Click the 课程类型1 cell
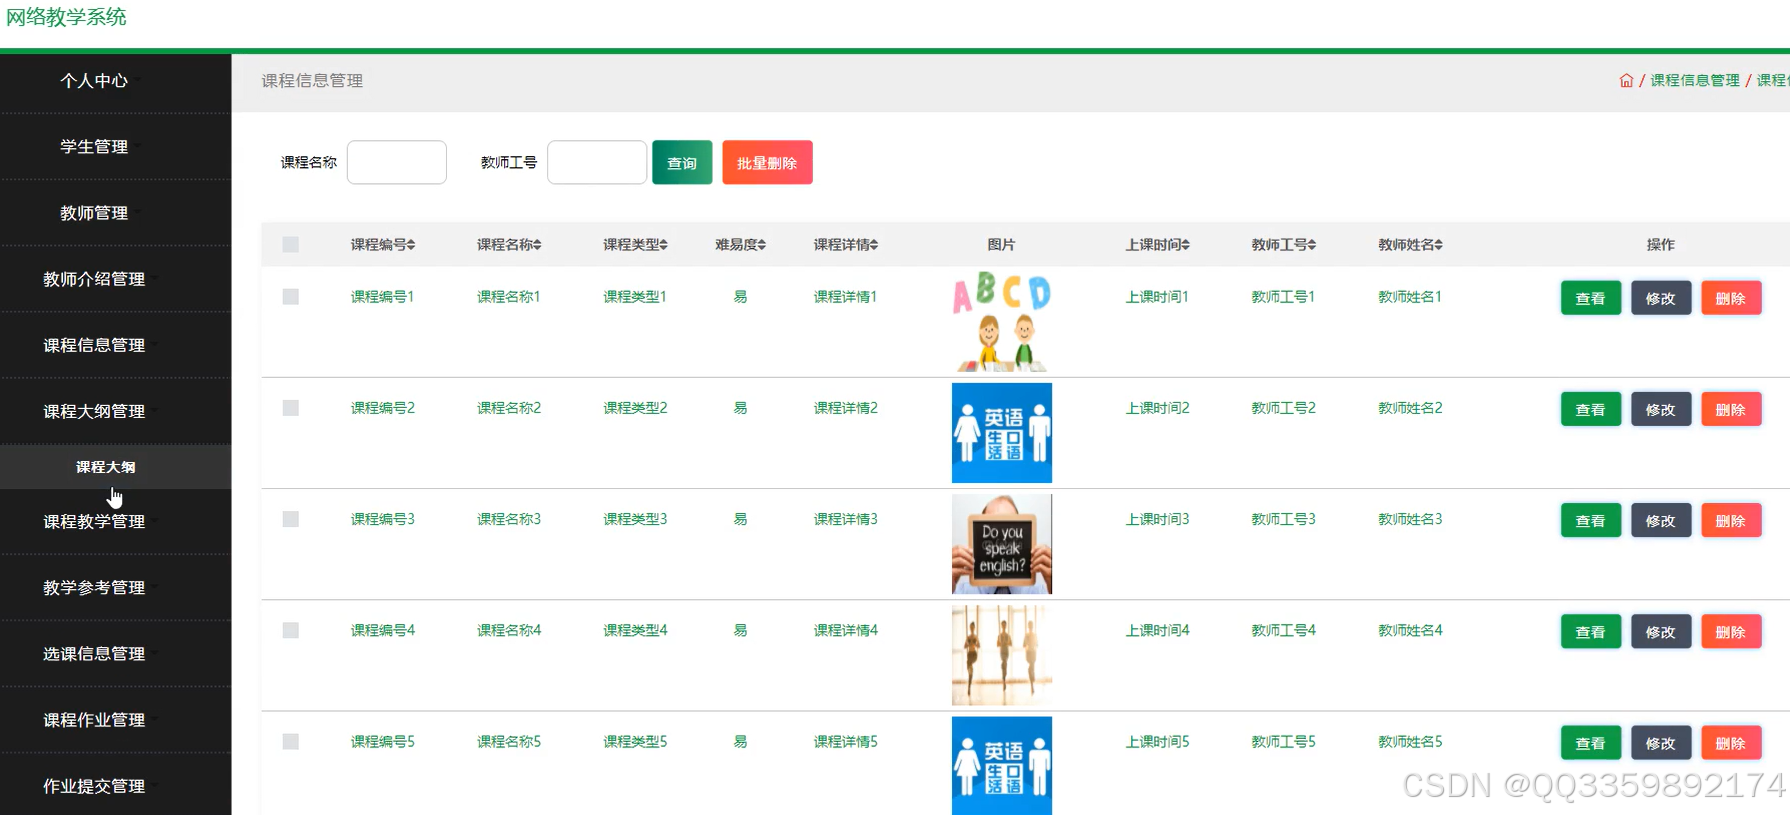This screenshot has width=1790, height=815. click(634, 297)
